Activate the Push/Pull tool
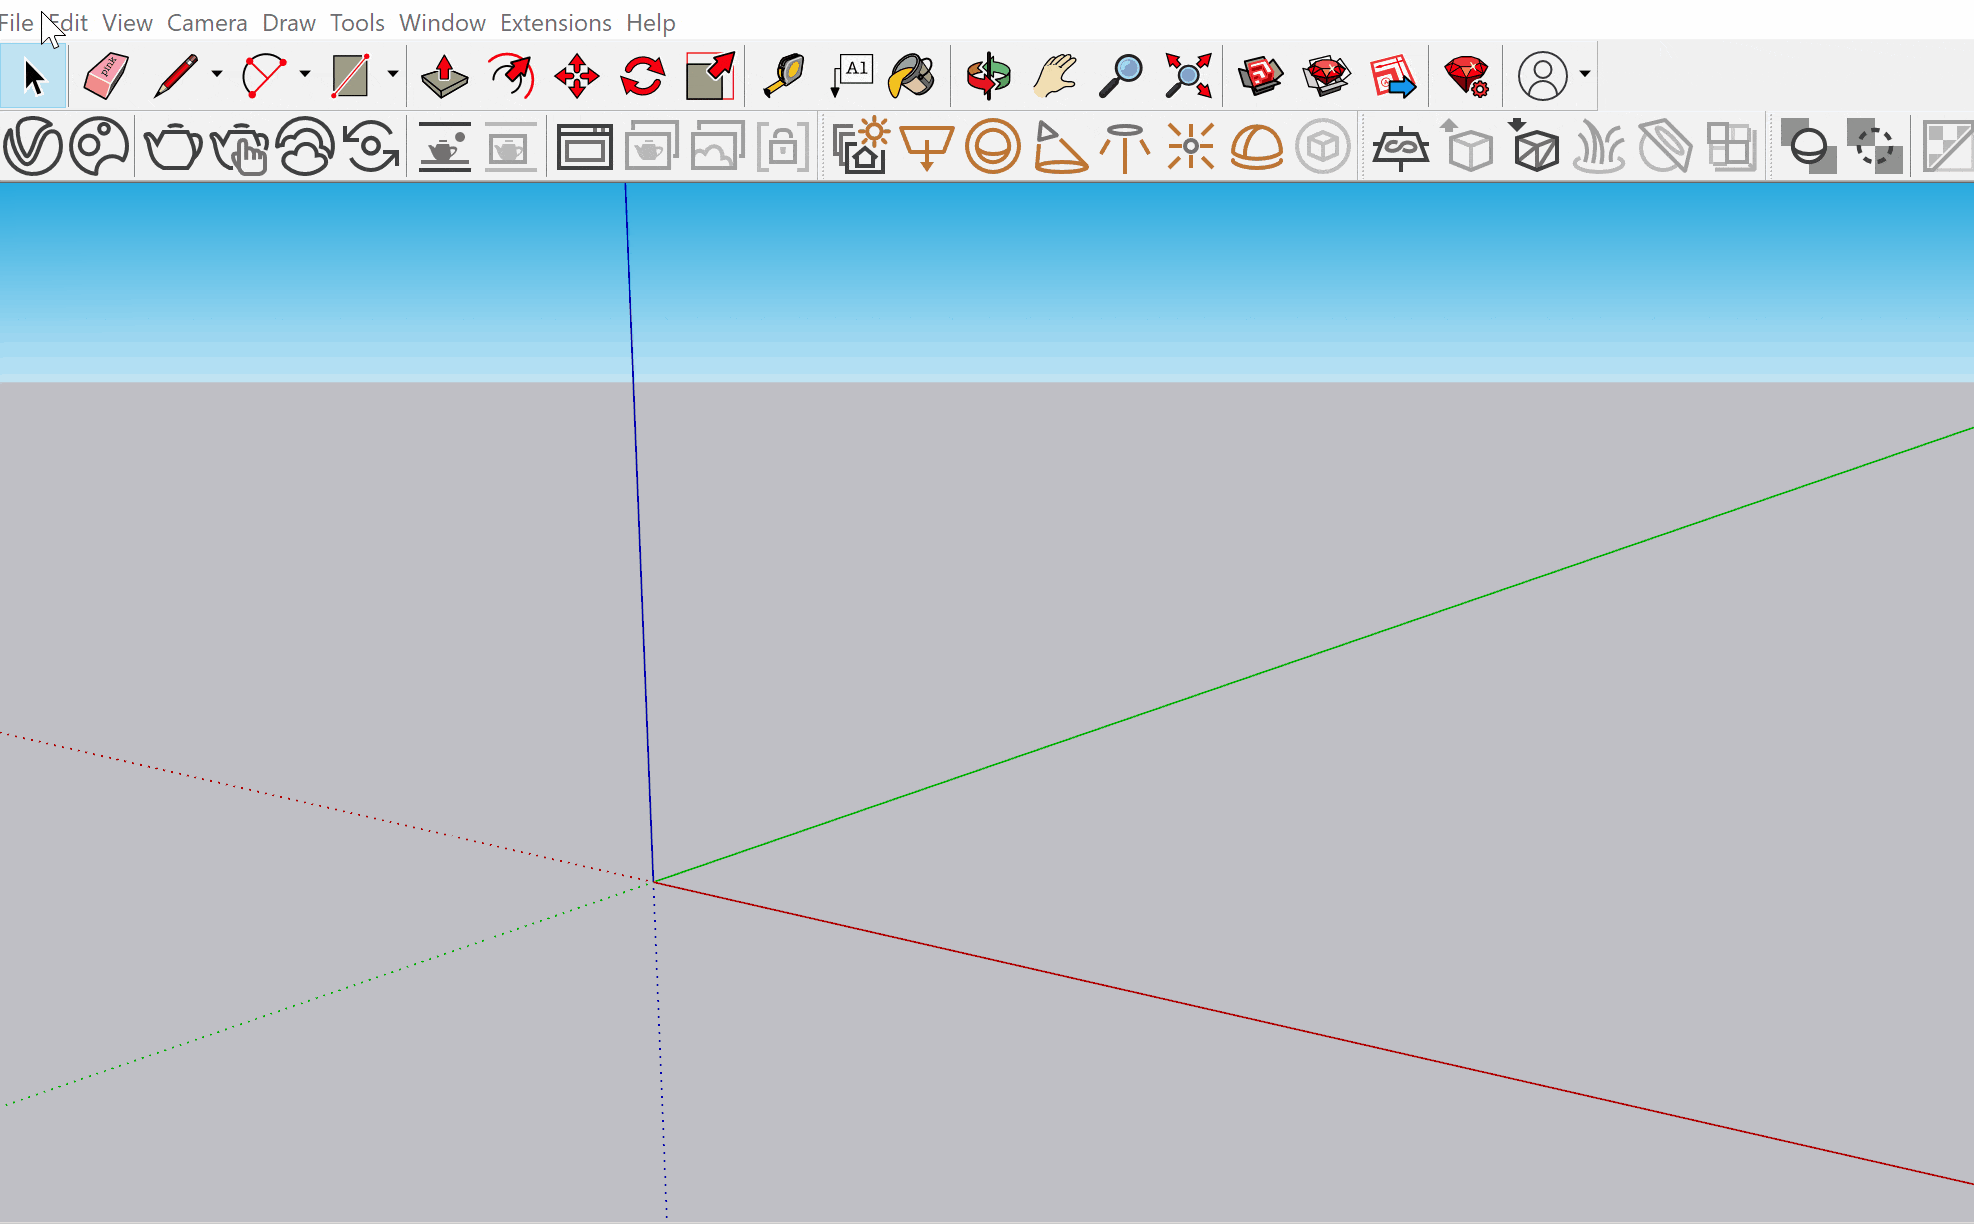The image size is (1974, 1224). click(444, 76)
